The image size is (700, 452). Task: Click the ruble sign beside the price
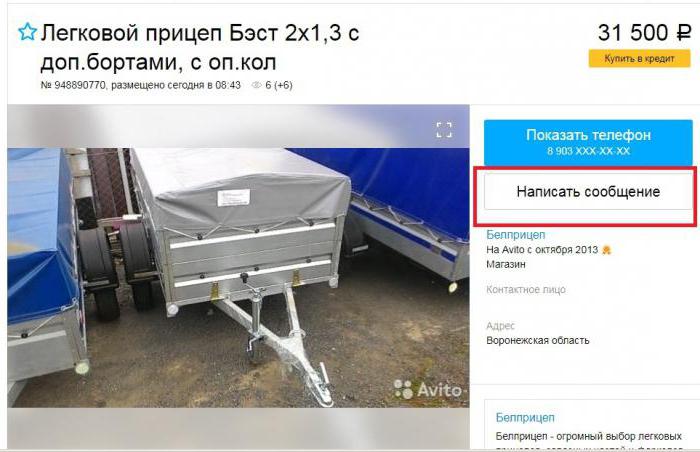click(683, 33)
